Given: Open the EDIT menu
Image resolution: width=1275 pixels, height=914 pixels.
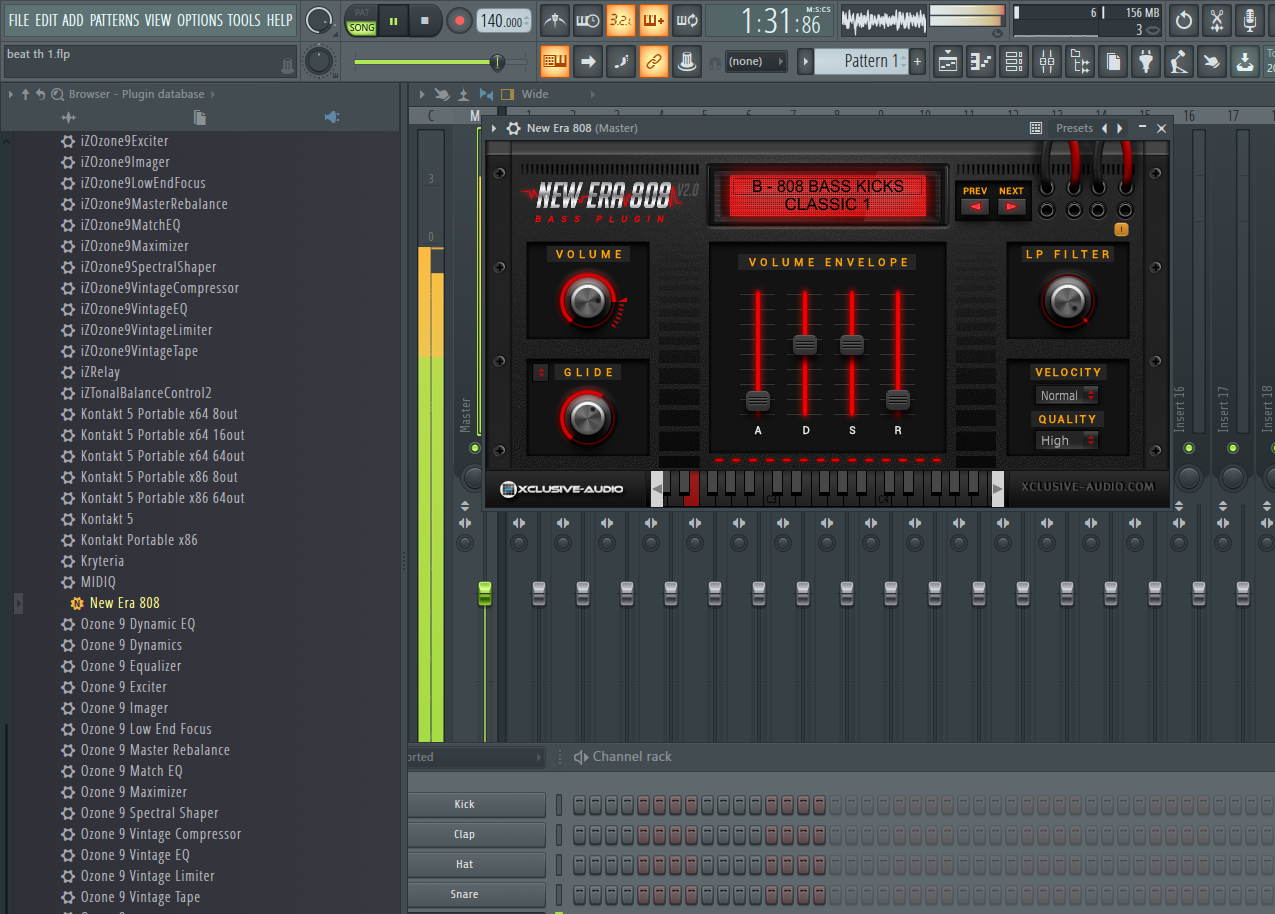Looking at the screenshot, I should [46, 20].
